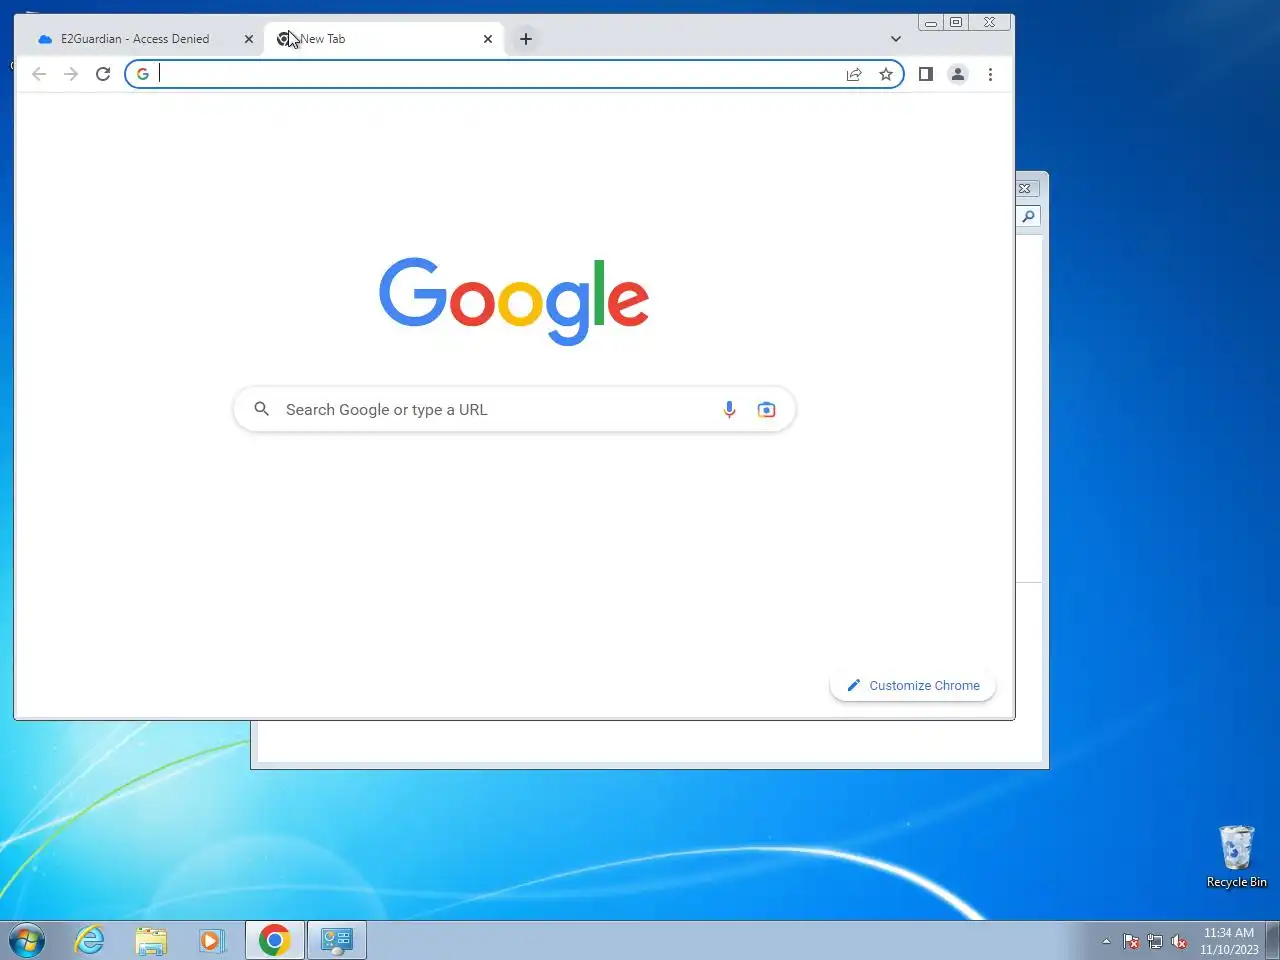Switch to the control panel taskbar window
Screen dimensions: 1280x960
coord(337,940)
